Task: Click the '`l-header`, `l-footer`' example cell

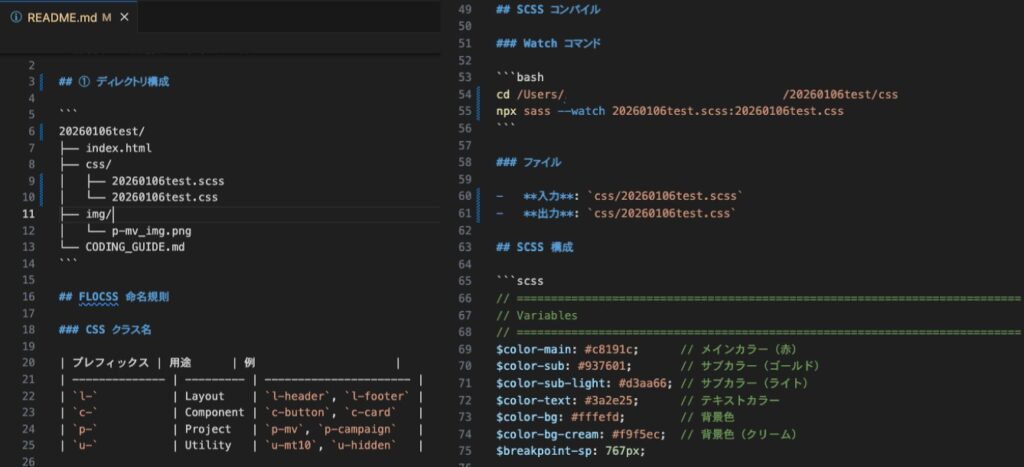Action: [337, 396]
